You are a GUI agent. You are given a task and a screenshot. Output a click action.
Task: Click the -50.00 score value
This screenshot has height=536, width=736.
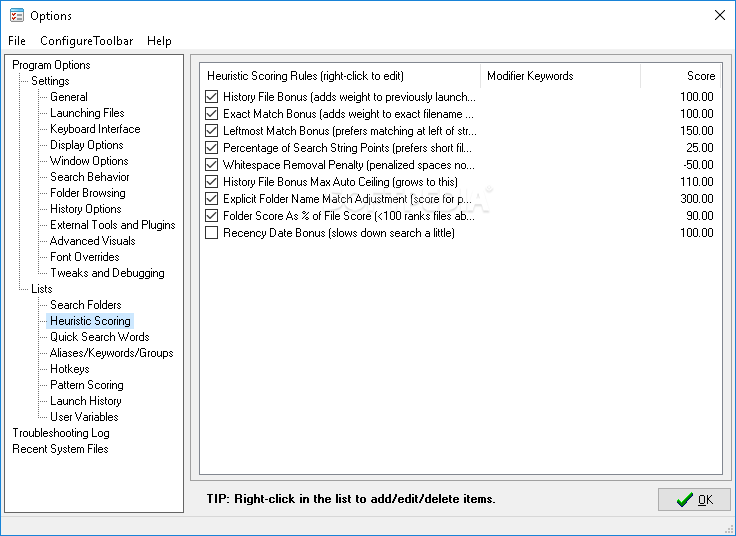click(x=698, y=165)
